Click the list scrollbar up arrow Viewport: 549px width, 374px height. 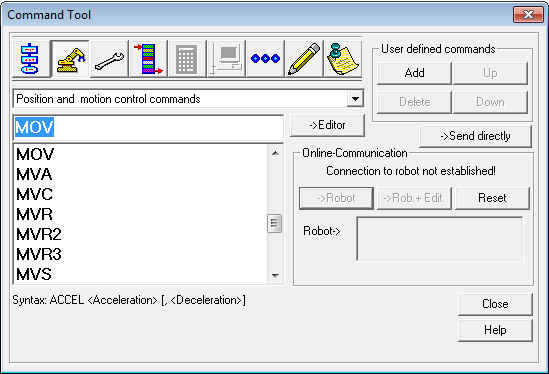[x=275, y=153]
